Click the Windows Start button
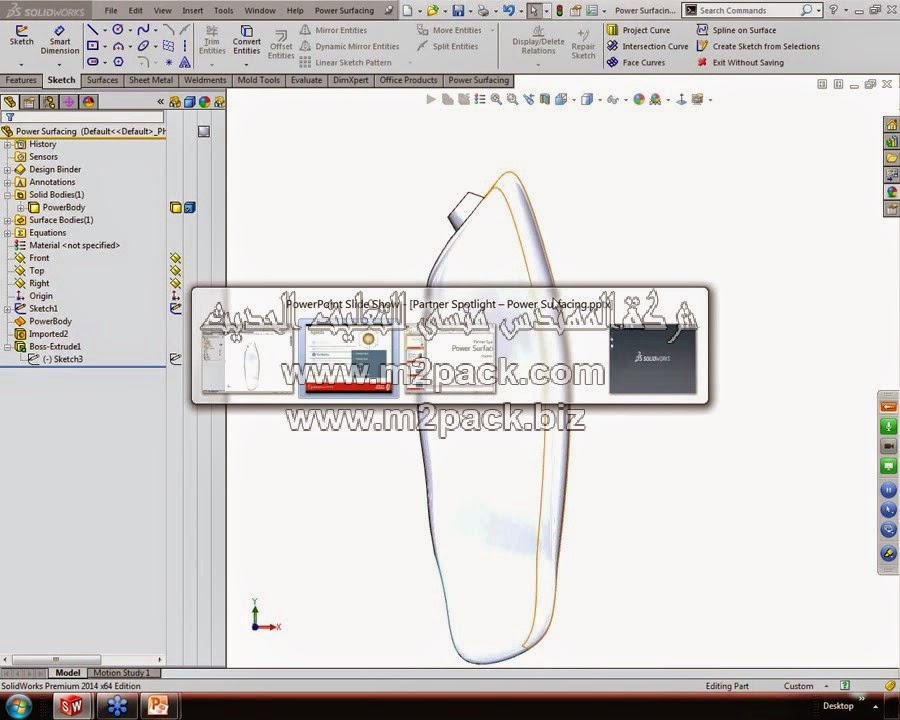 click(18, 706)
